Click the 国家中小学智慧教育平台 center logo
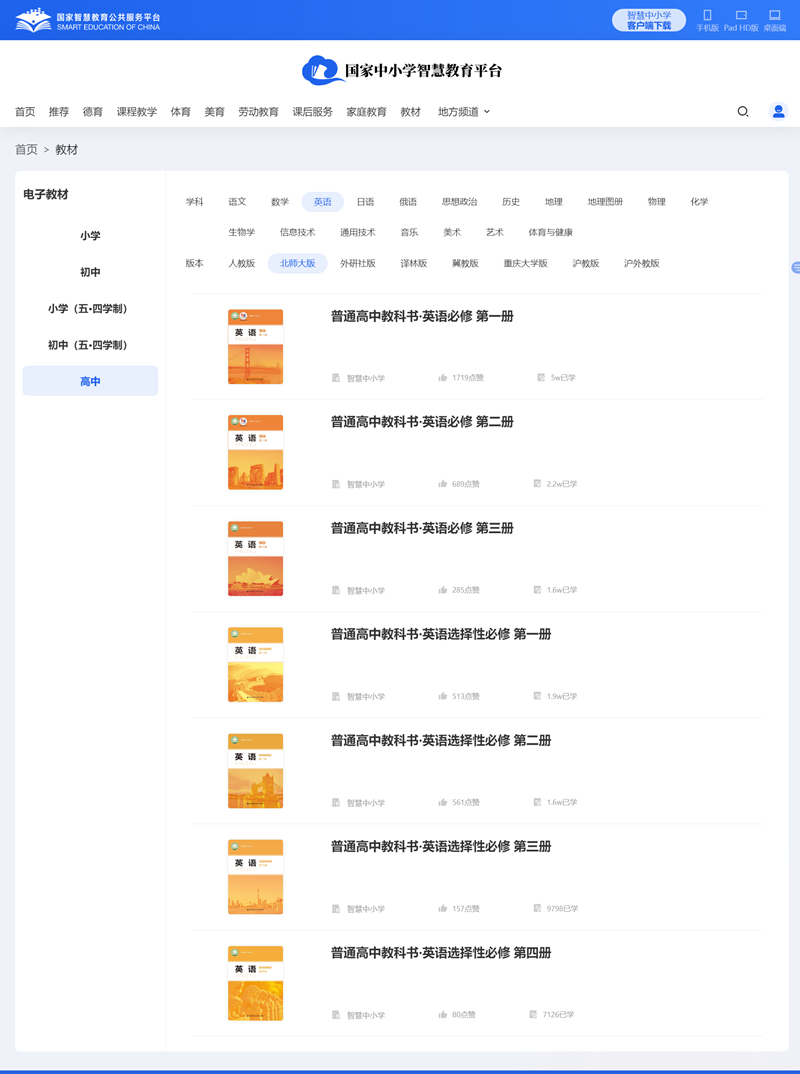 coord(400,70)
